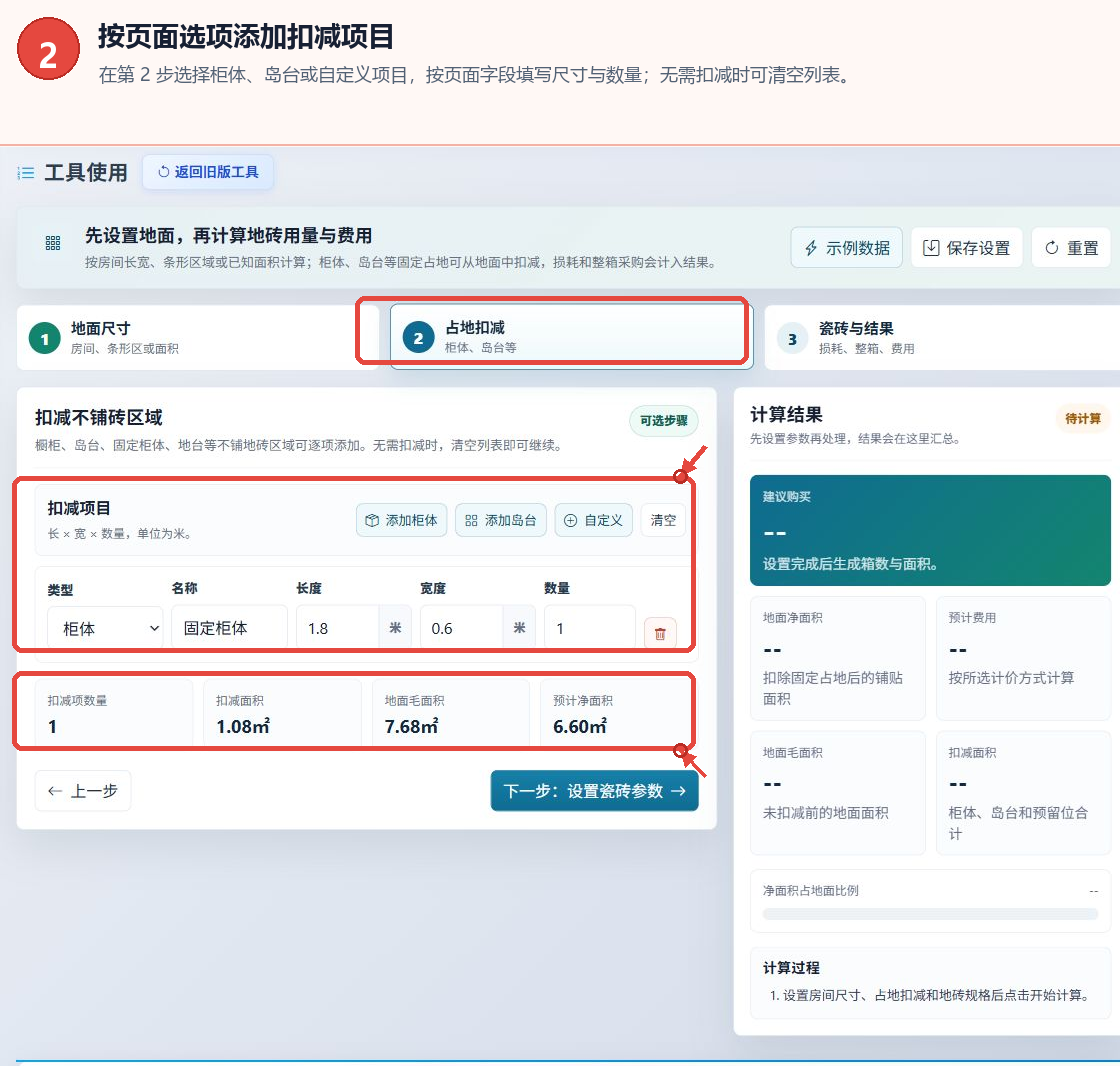Click the 返回旧版工具 button
Screen dimensions: 1120x1066
point(208,172)
